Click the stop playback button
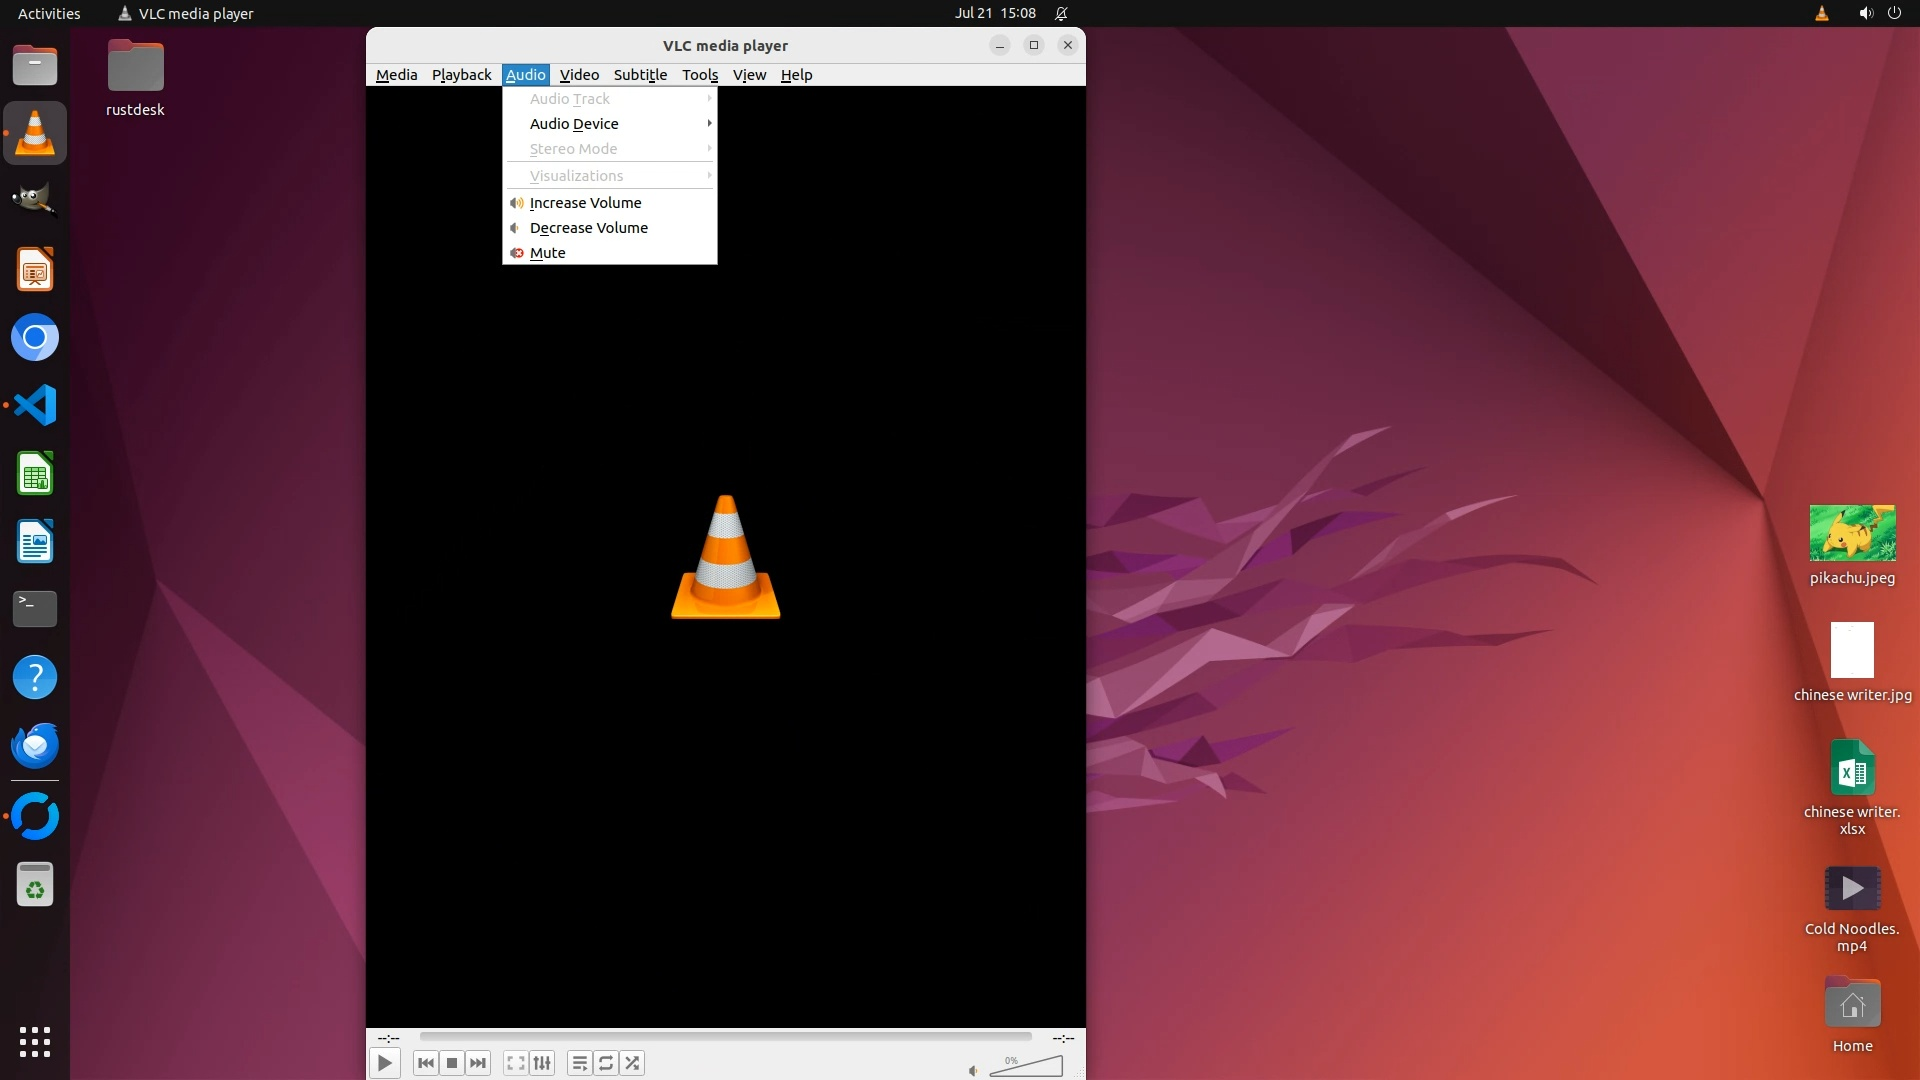Screen dimensions: 1920x1080 click(452, 1063)
